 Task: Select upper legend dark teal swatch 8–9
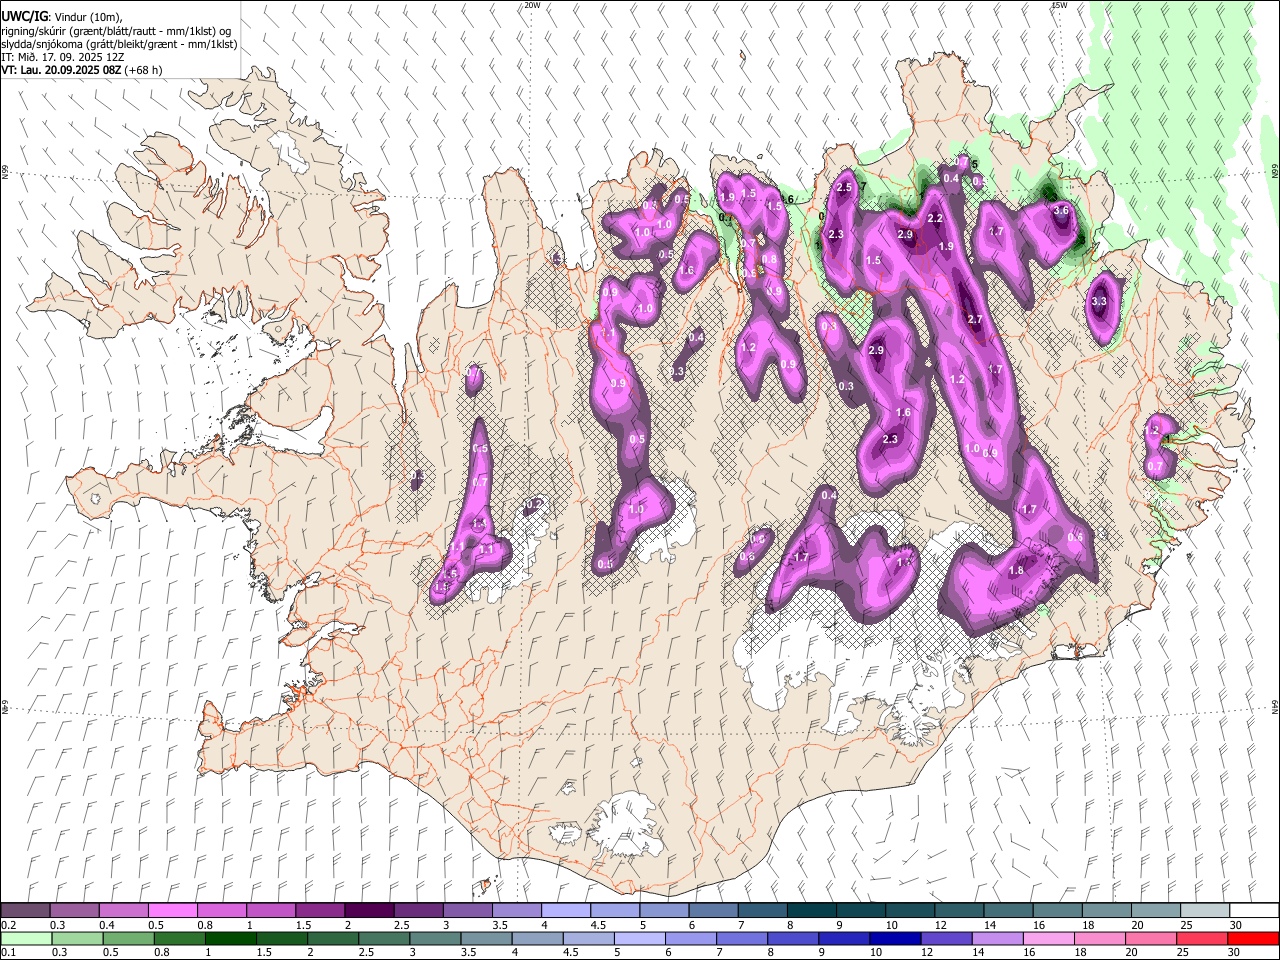click(811, 910)
